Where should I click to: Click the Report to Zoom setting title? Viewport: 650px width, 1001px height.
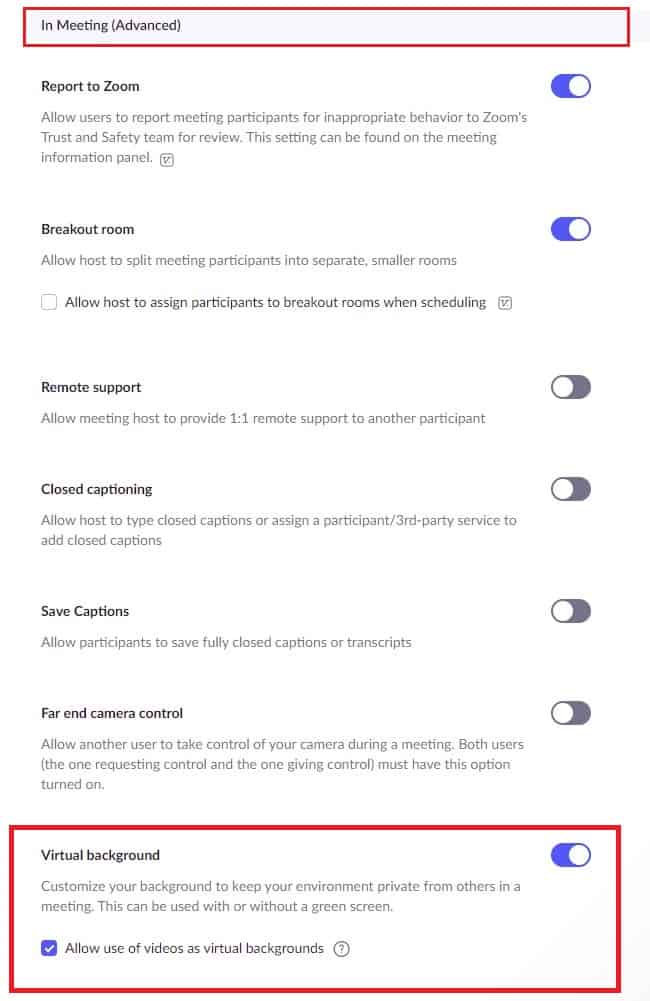click(x=90, y=86)
